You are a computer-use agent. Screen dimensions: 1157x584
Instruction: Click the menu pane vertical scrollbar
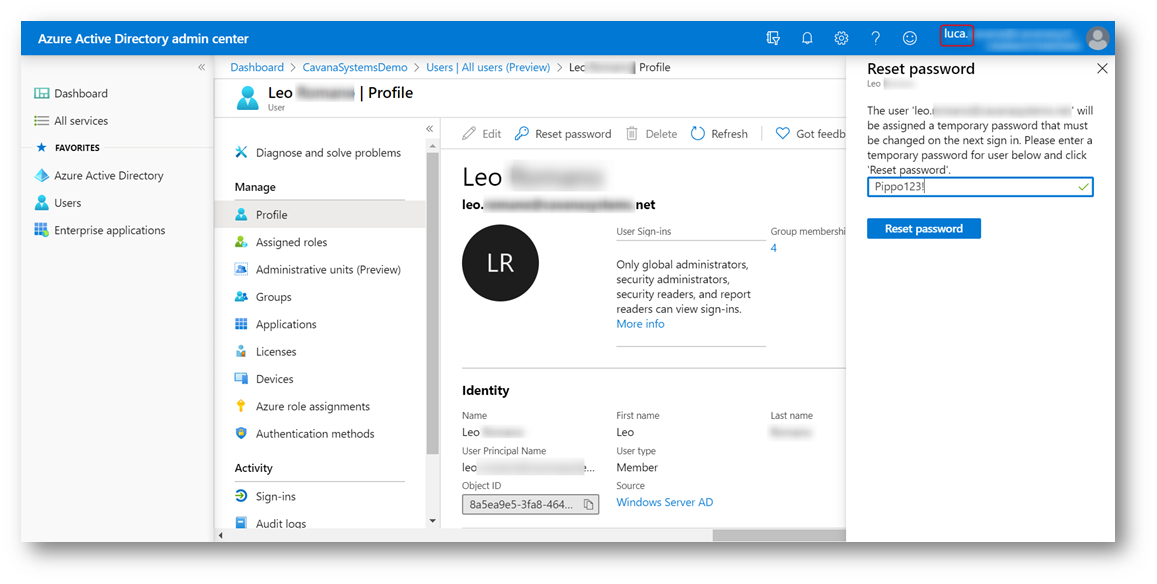tap(432, 303)
